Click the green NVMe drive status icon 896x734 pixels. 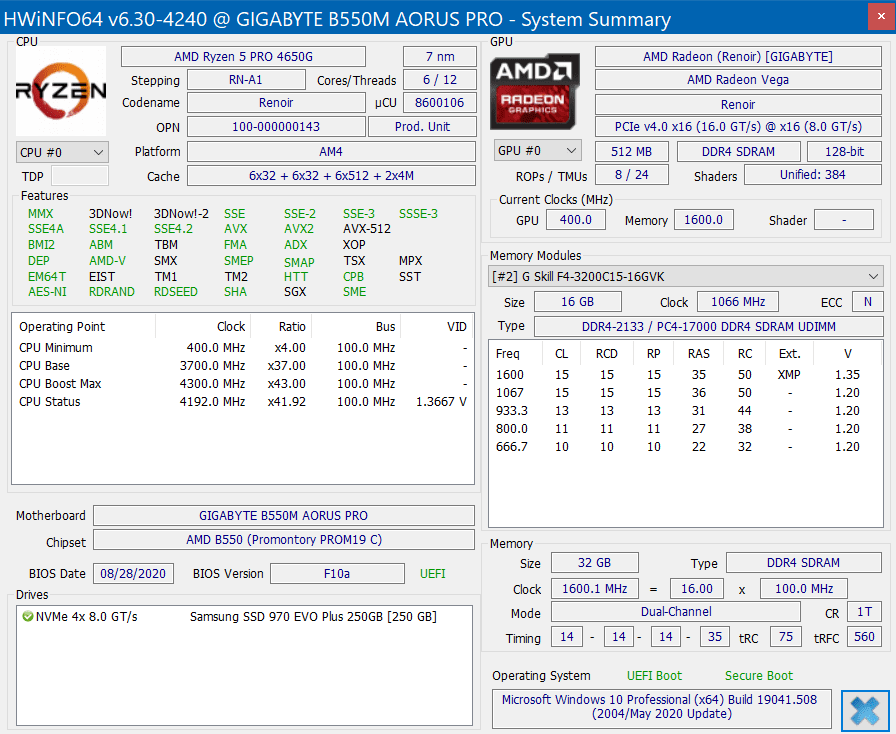point(27,616)
